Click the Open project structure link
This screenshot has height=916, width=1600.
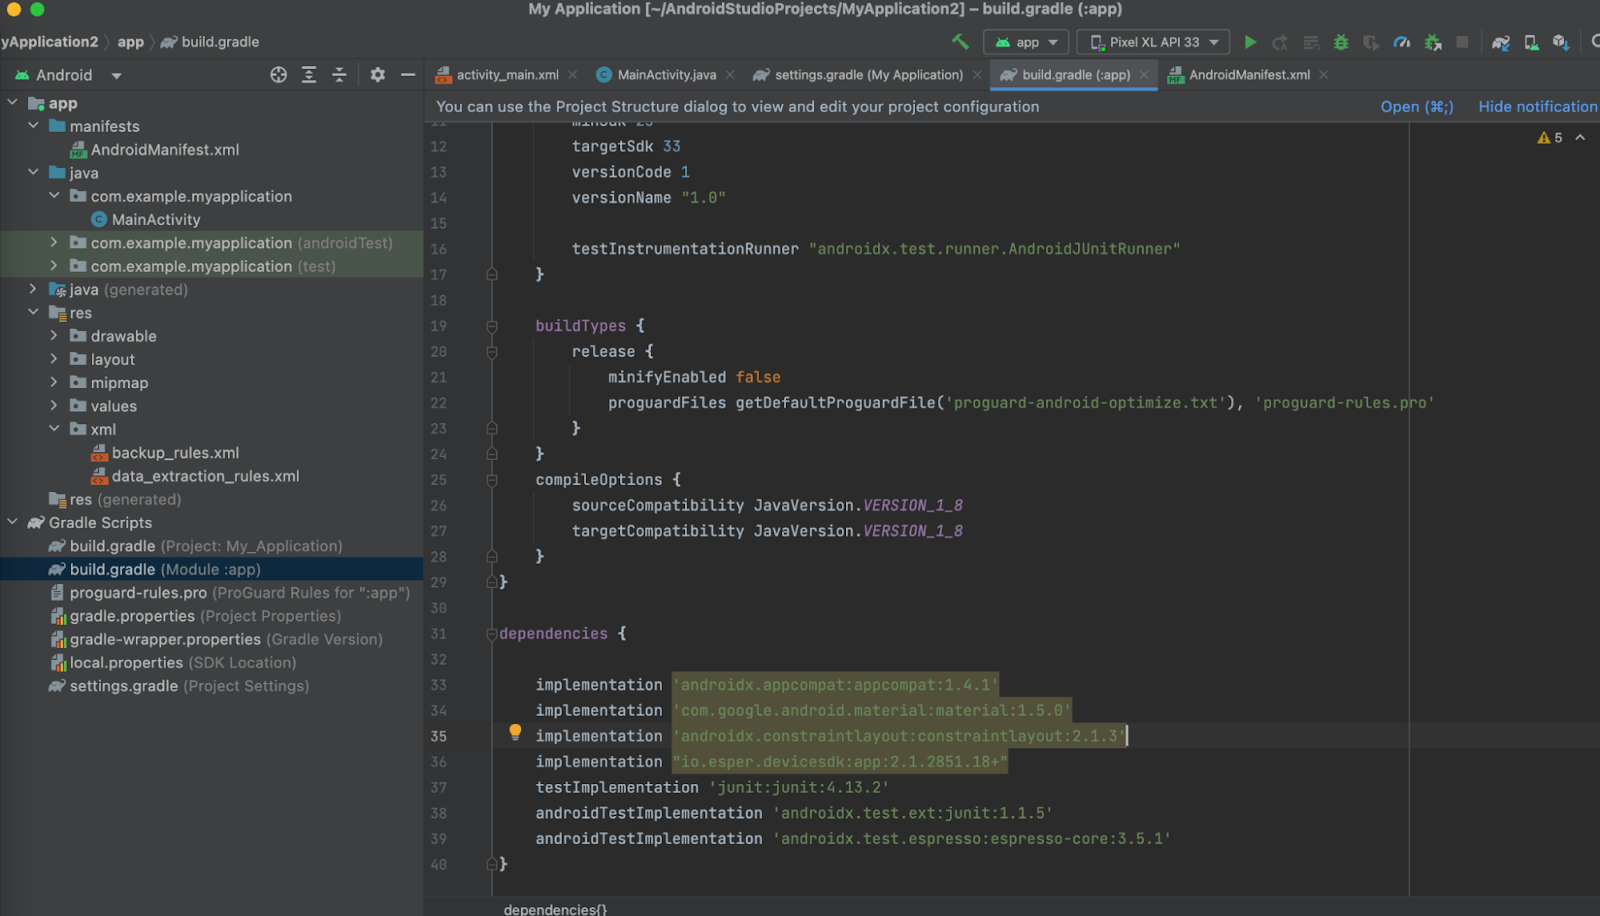[x=1416, y=107]
